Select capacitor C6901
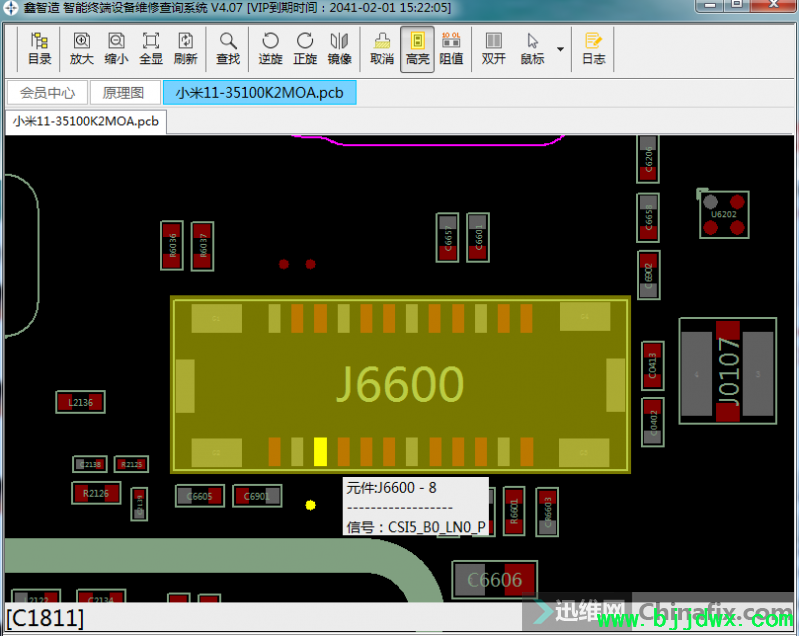The height and width of the screenshot is (636, 799). [257, 496]
